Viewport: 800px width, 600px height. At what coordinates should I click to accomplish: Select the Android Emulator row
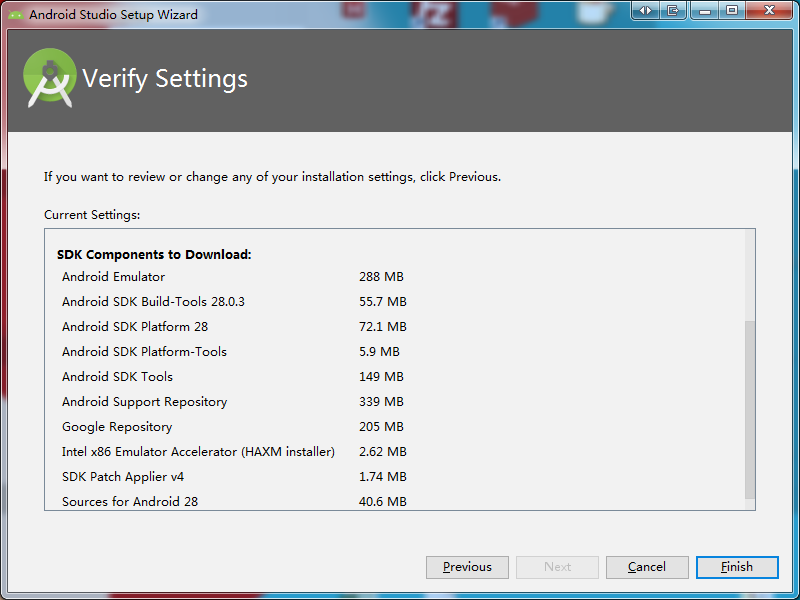click(x=114, y=277)
